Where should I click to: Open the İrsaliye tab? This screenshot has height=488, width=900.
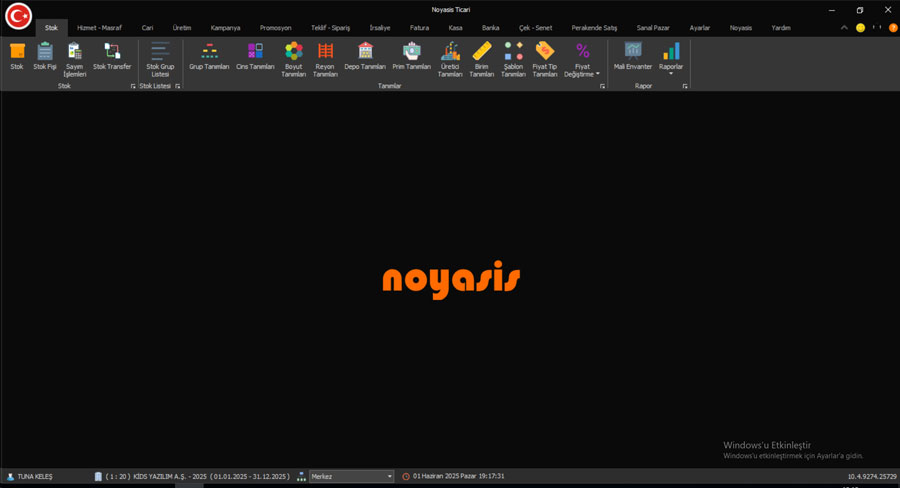[380, 28]
